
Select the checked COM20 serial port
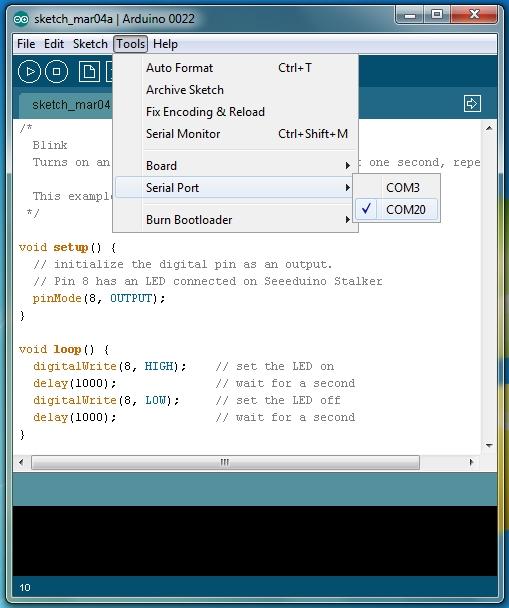[397, 210]
